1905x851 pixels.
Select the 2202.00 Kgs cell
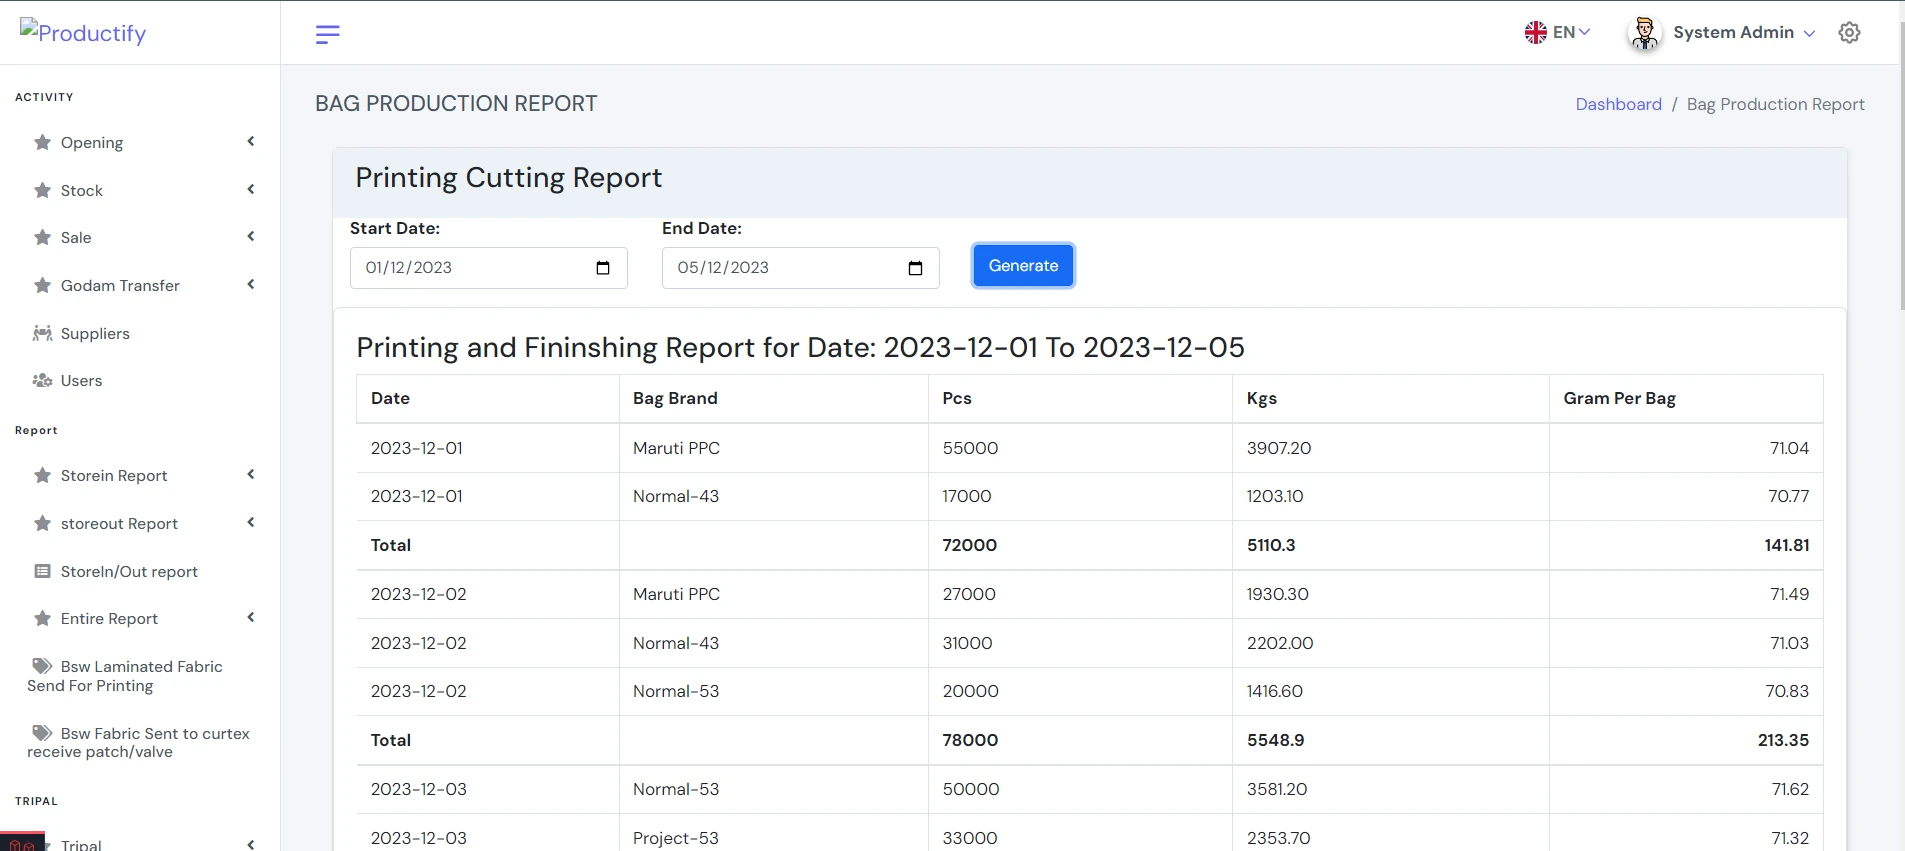coord(1391,643)
